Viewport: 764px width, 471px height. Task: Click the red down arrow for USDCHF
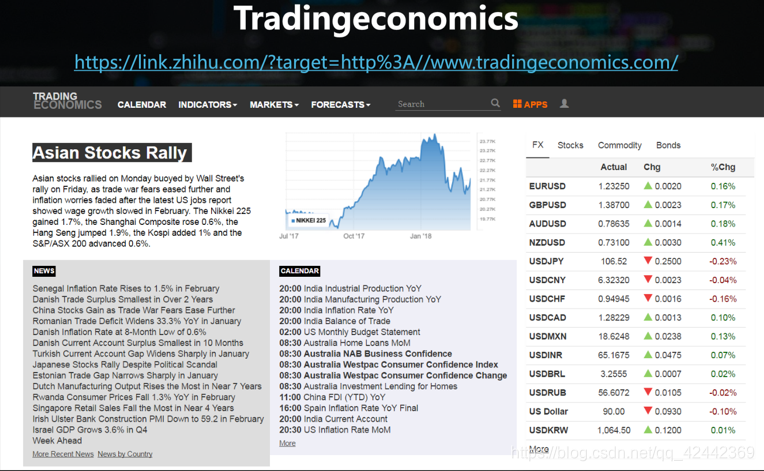coord(648,298)
